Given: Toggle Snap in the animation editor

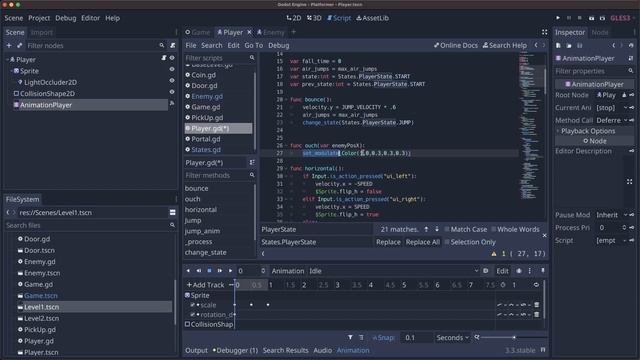Looking at the screenshot, I should pos(383,338).
